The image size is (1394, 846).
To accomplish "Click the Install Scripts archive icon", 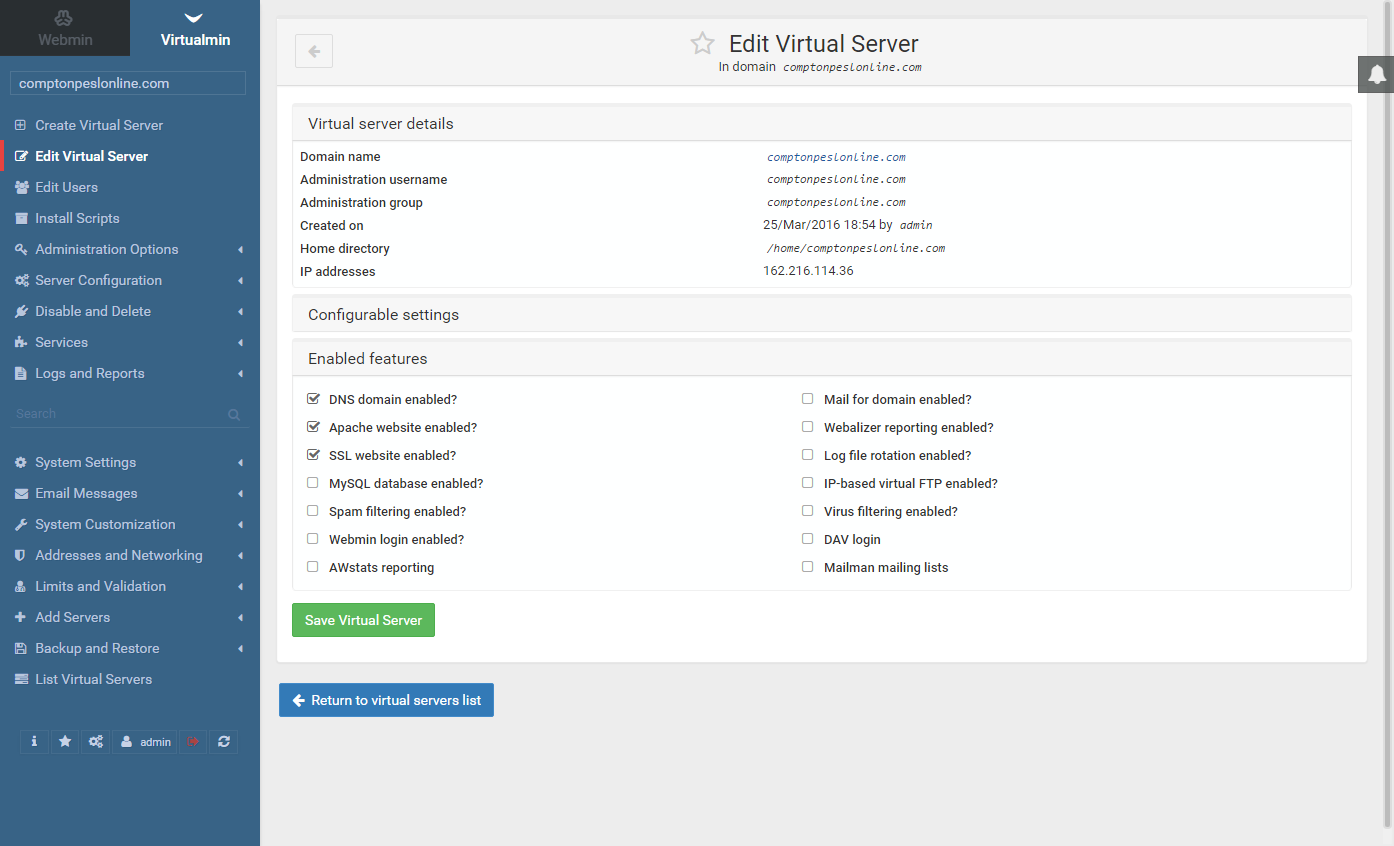I will tap(21, 218).
